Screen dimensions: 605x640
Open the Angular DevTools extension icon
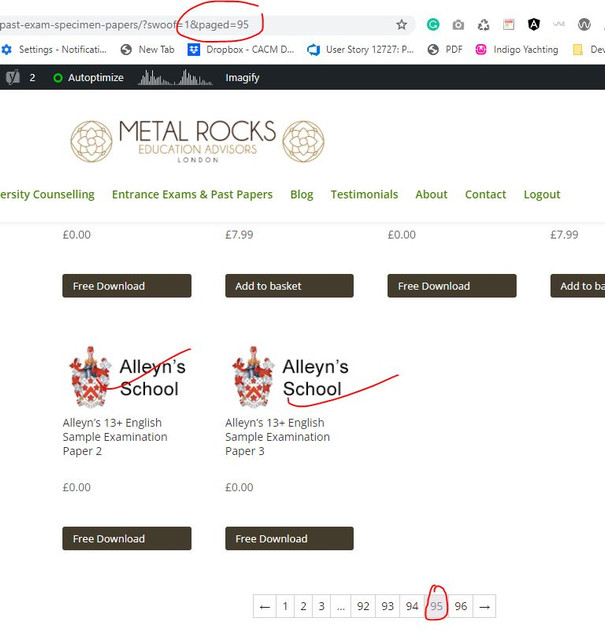pyautogui.click(x=534, y=25)
